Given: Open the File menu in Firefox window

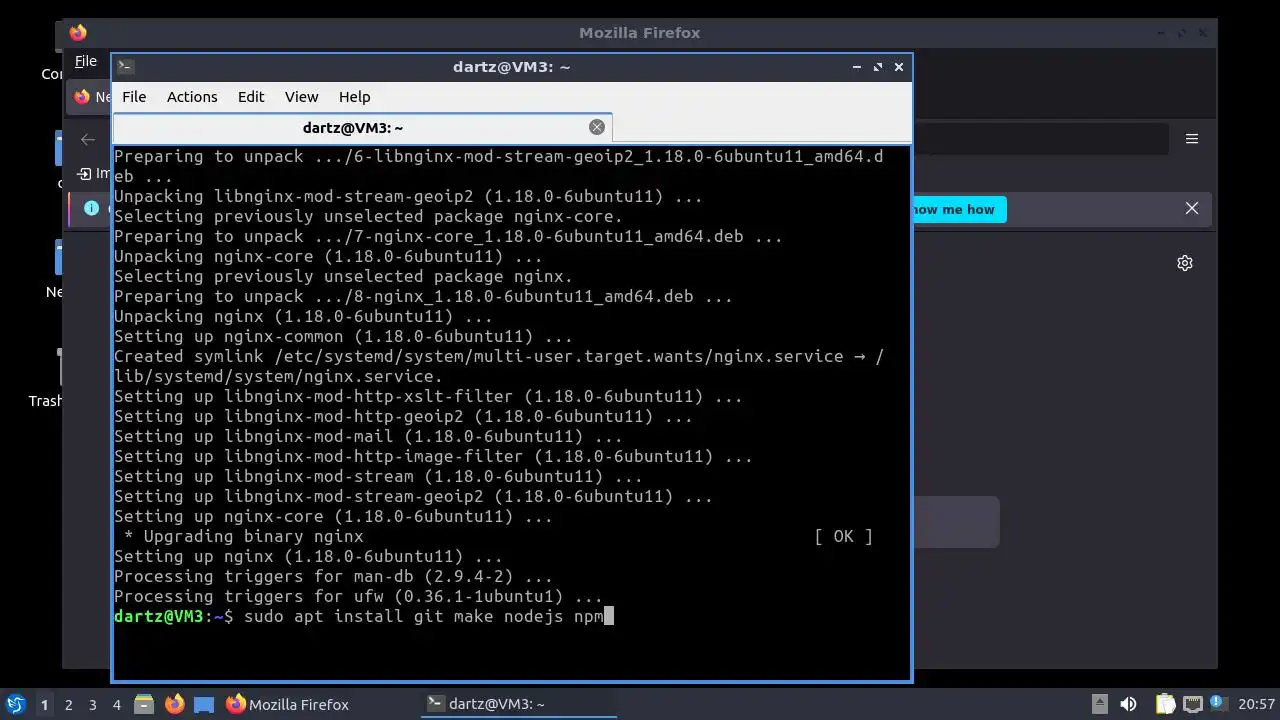Looking at the screenshot, I should 86,61.
